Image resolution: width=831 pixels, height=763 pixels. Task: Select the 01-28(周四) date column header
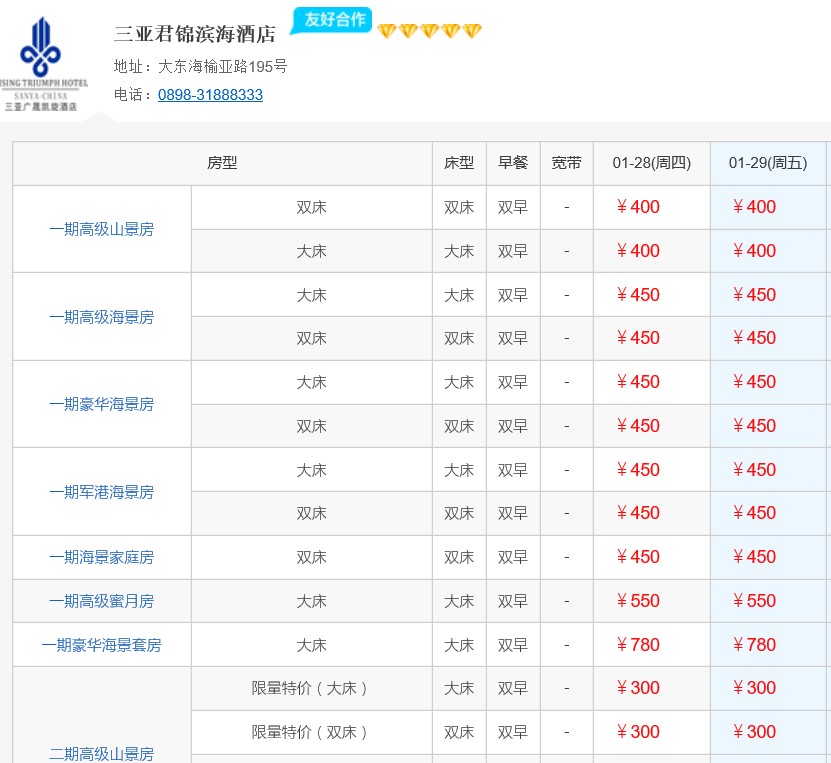652,163
